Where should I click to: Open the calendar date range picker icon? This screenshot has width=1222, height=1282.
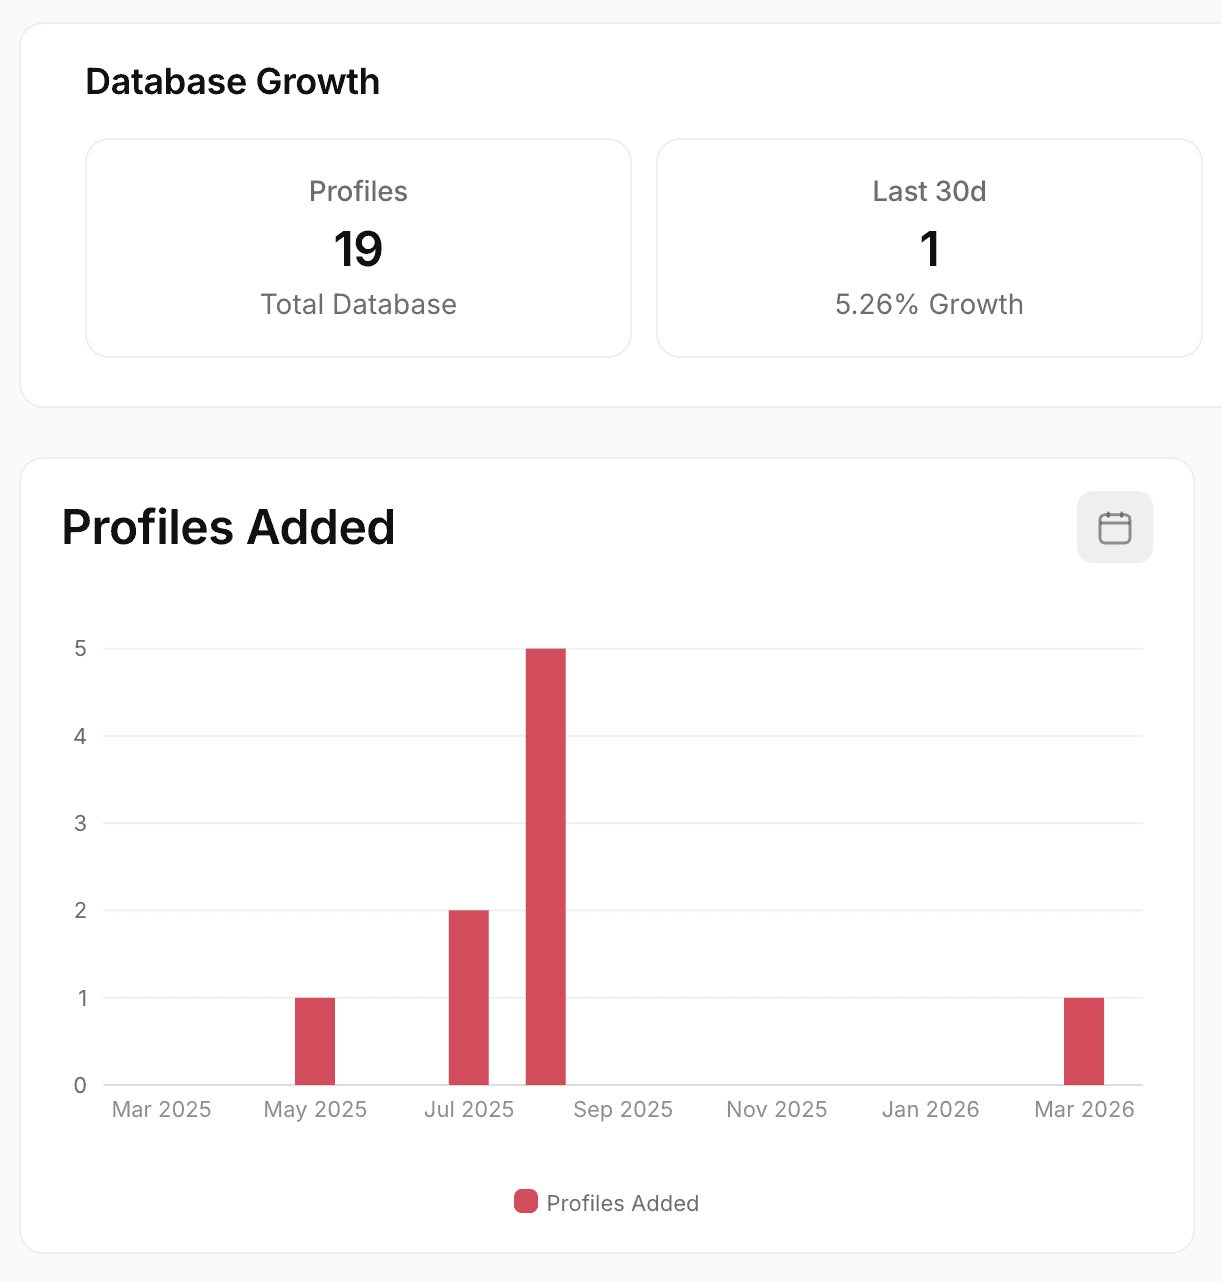click(1114, 527)
